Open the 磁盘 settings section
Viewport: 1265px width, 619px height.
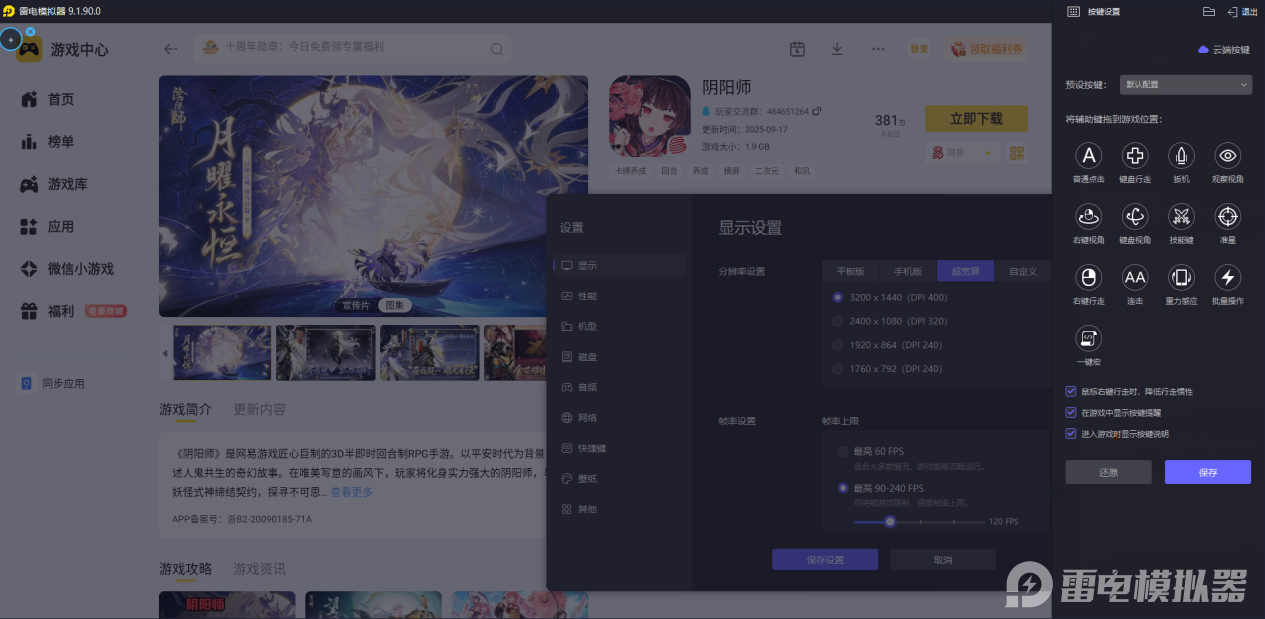pos(620,356)
